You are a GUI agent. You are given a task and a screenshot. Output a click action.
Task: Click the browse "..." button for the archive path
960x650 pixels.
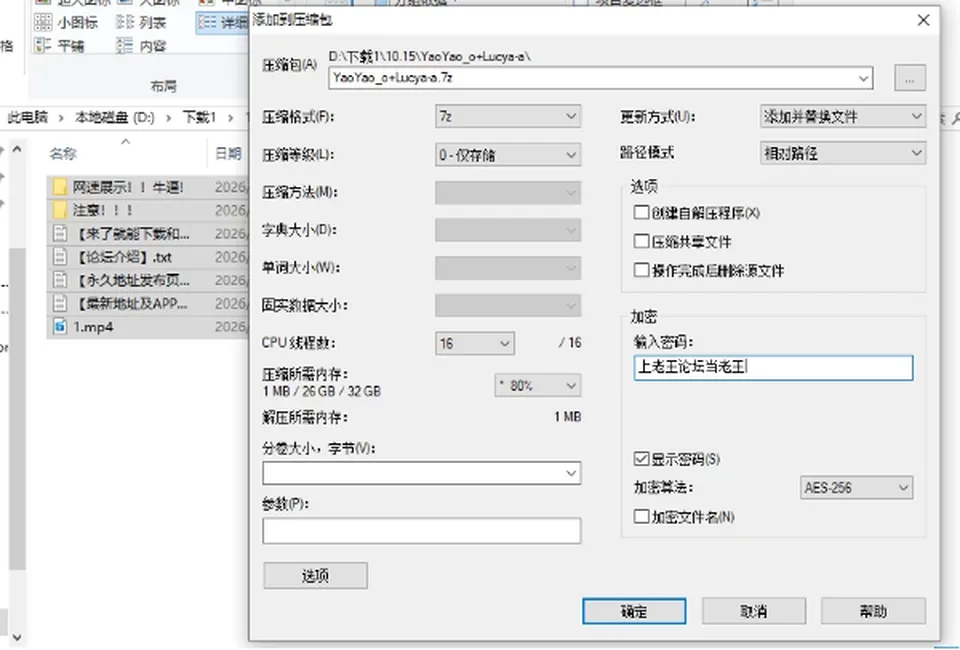910,78
